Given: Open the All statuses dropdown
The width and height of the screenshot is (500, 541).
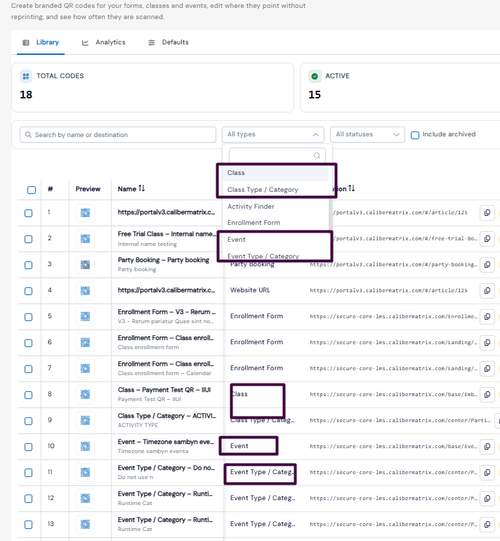Looking at the screenshot, I should pyautogui.click(x=367, y=135).
